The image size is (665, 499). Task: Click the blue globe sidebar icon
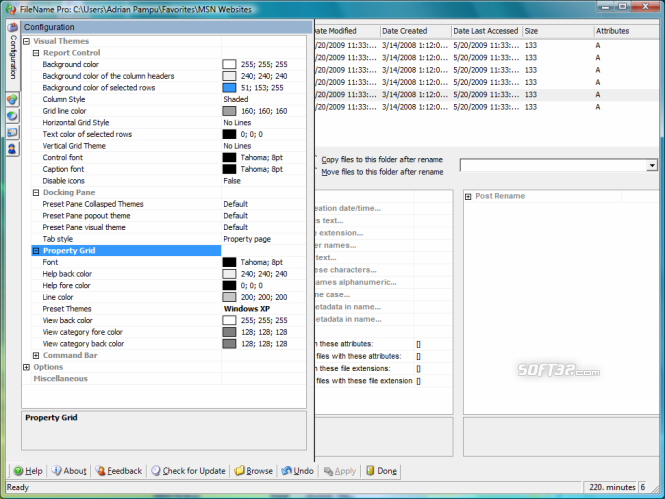(12, 116)
